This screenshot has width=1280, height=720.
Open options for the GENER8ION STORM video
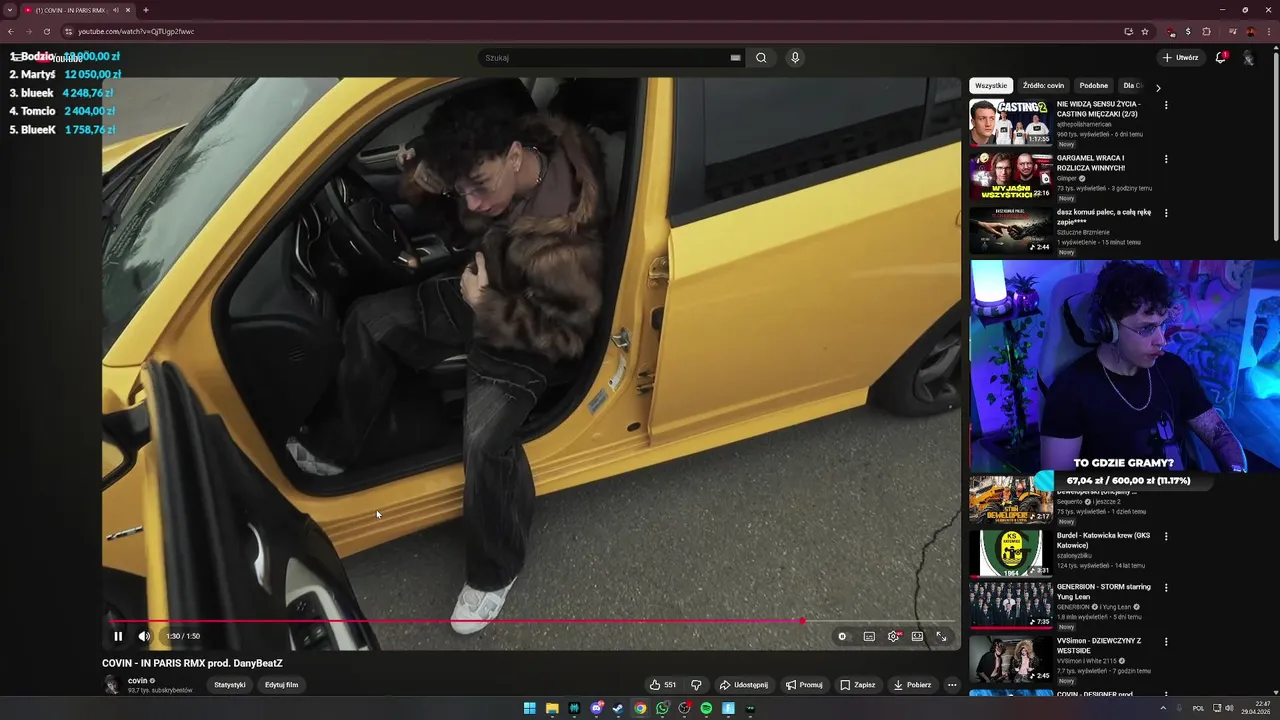tap(1166, 588)
